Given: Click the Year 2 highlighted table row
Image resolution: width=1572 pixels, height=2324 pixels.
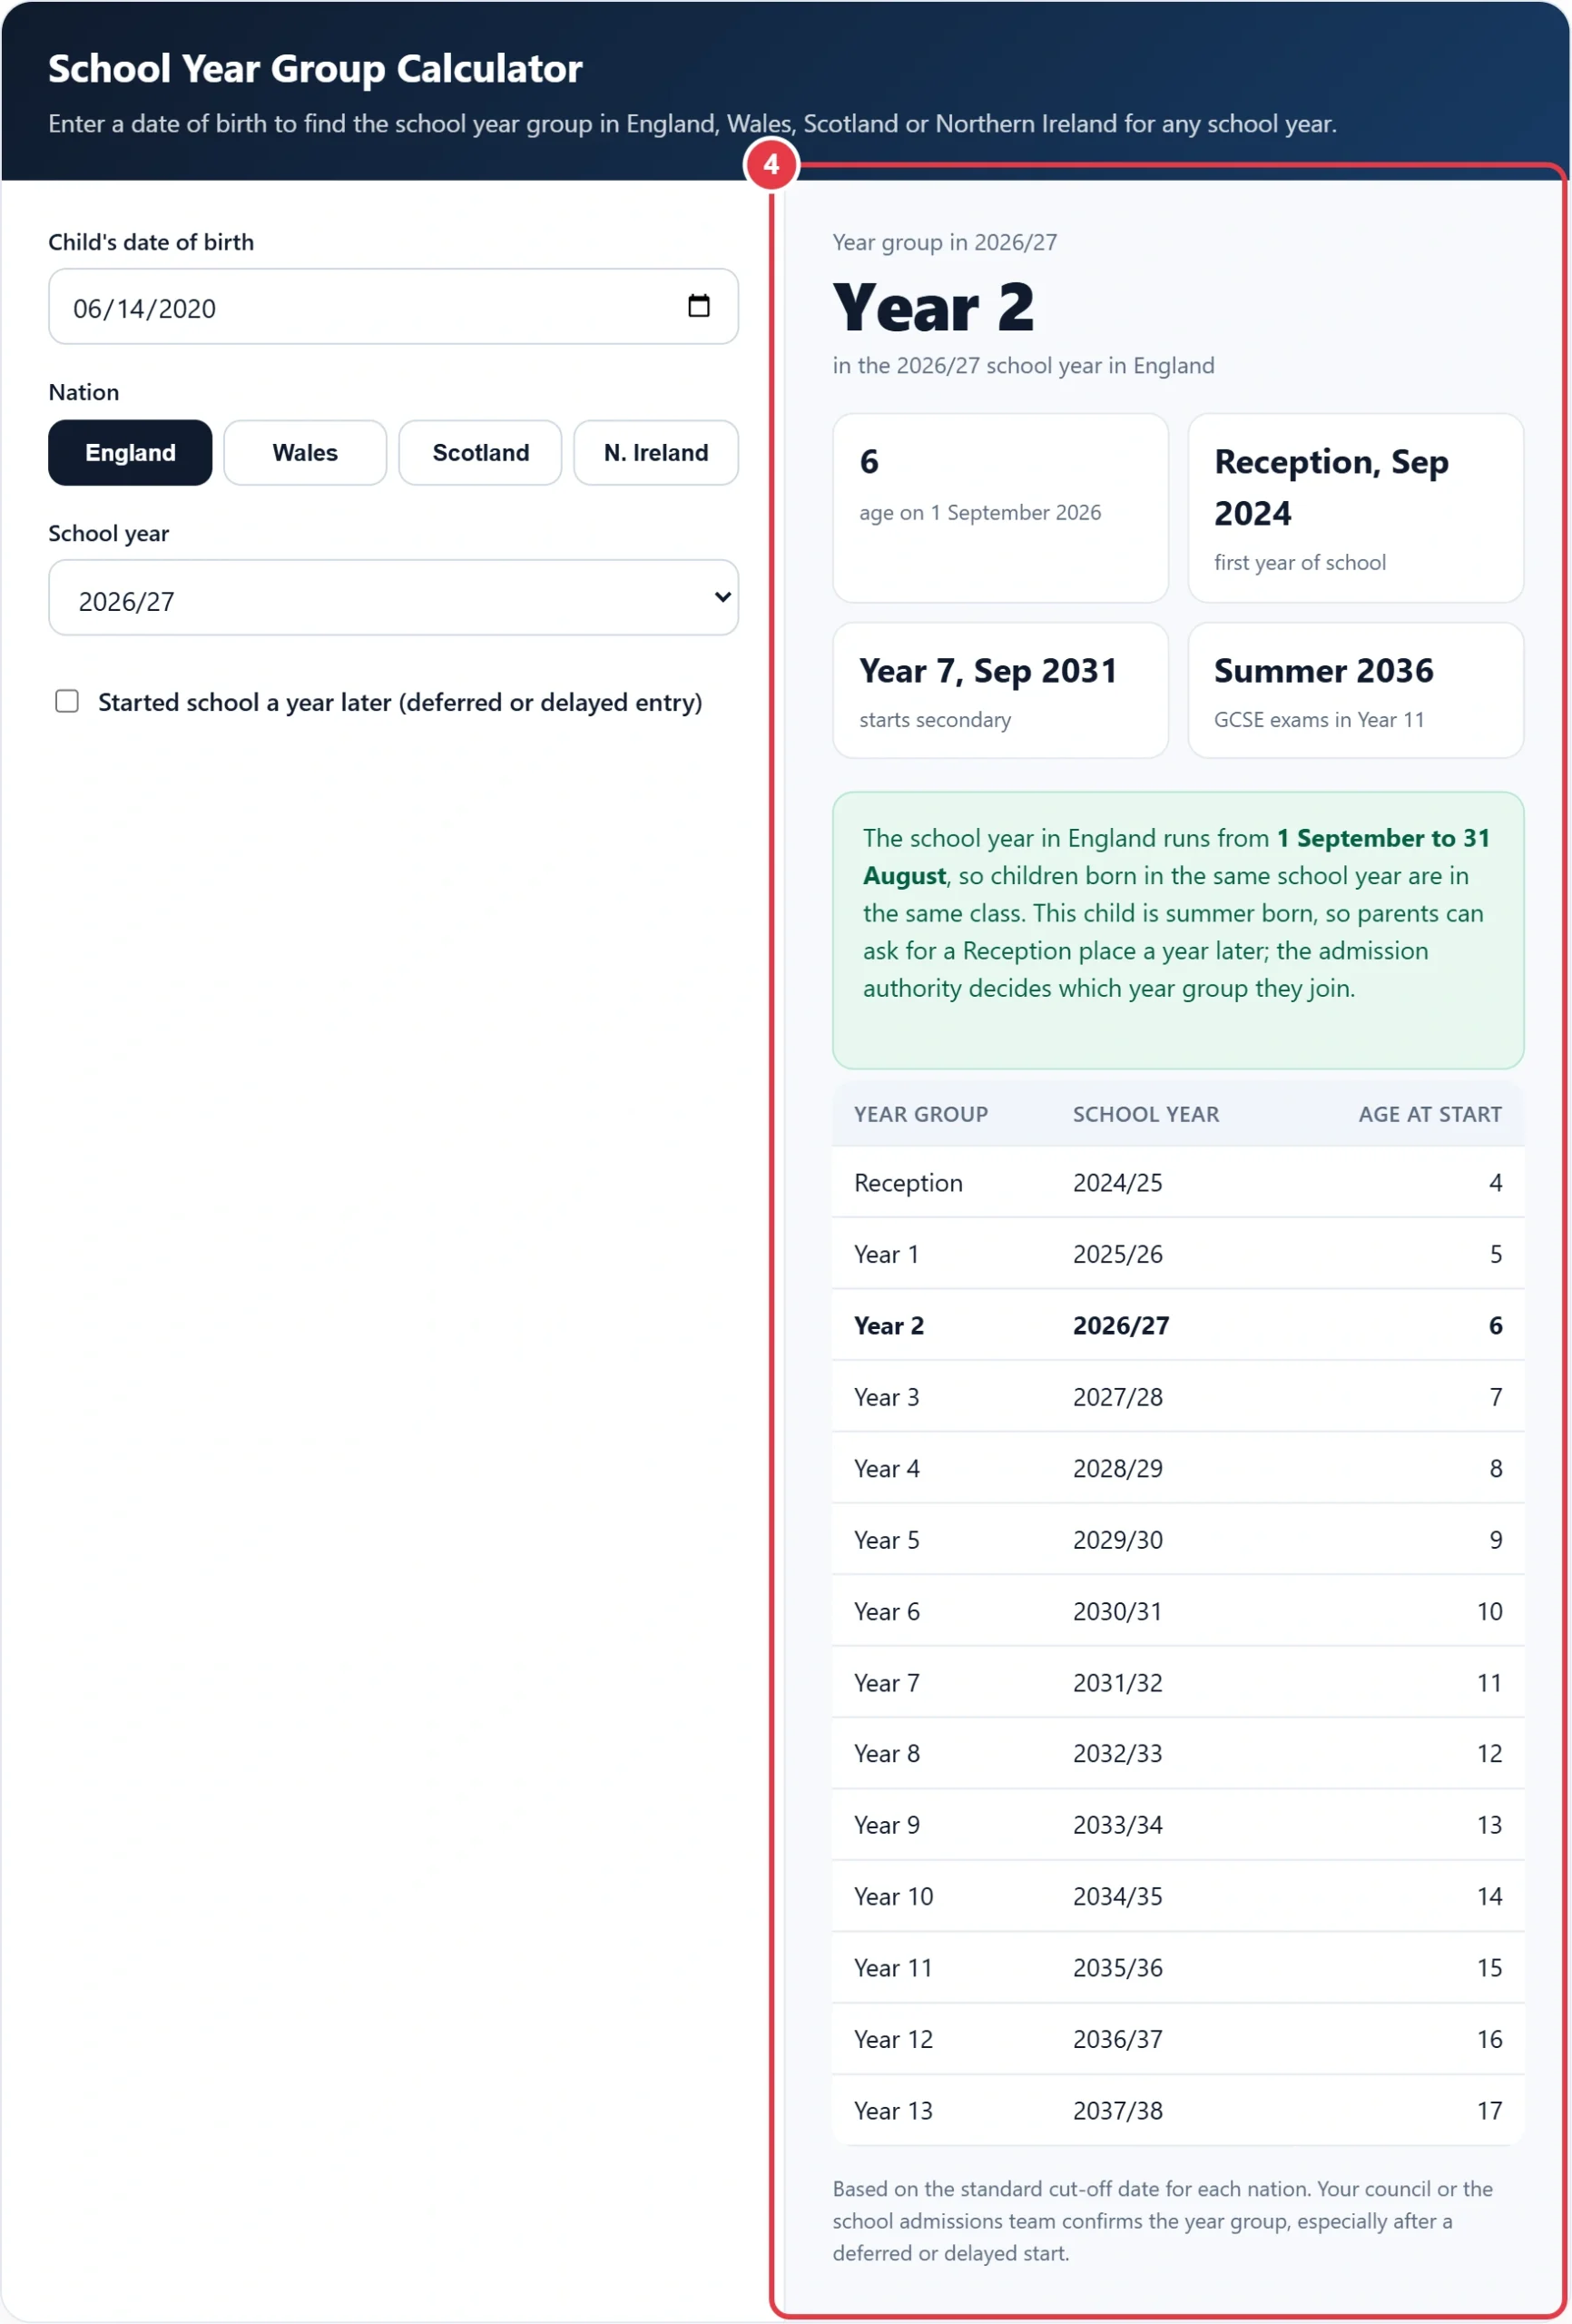Looking at the screenshot, I should [x=1178, y=1326].
